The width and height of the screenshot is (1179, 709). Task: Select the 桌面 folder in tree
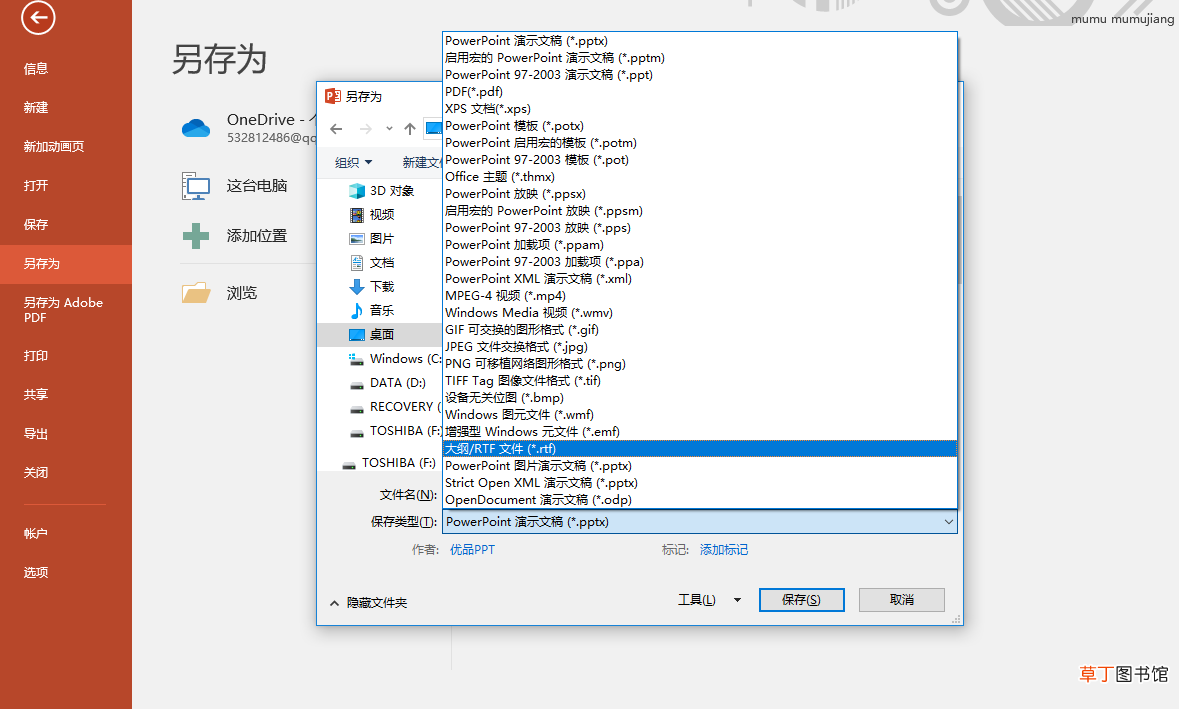381,335
